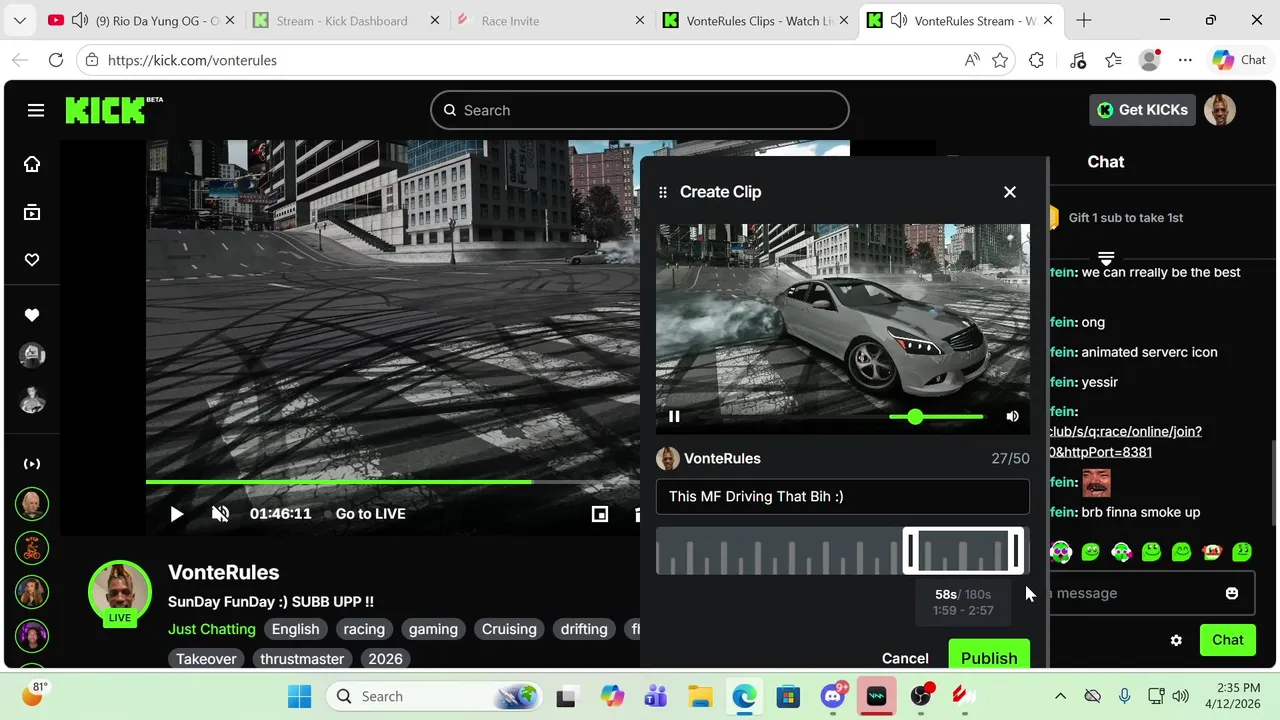Edit the clip title text field
Image resolution: width=1280 pixels, height=720 pixels.
(x=843, y=496)
